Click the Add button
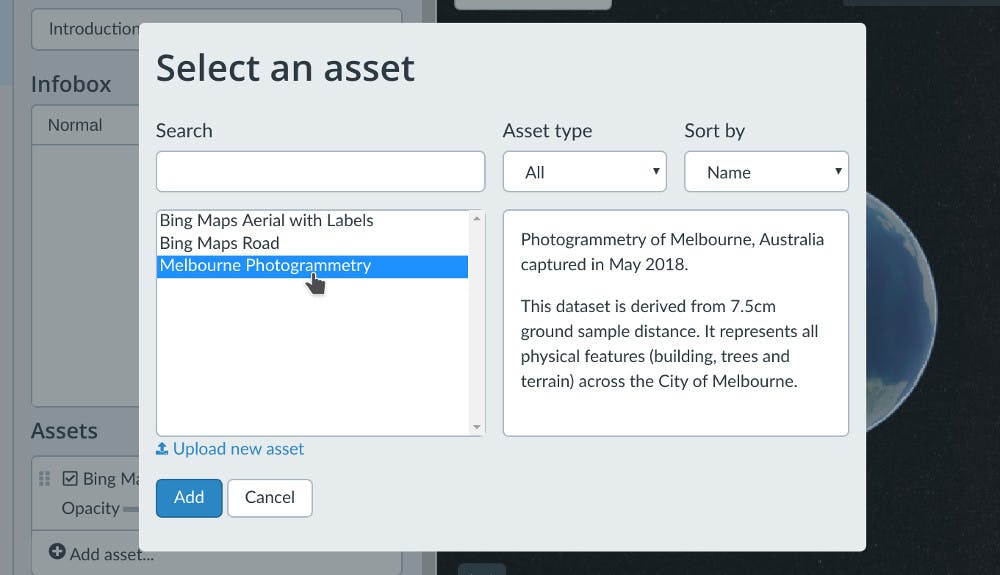Viewport: 1000px width, 575px height. [x=189, y=498]
